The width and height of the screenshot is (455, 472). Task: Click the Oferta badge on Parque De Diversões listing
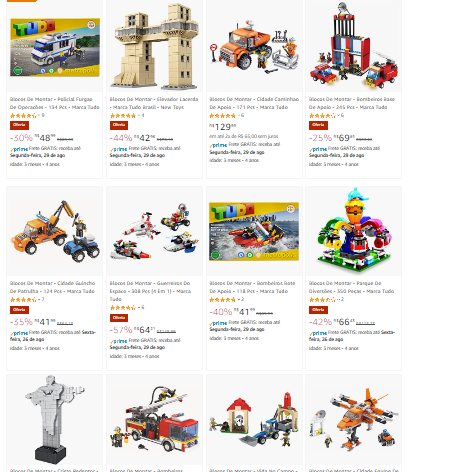coord(318,310)
